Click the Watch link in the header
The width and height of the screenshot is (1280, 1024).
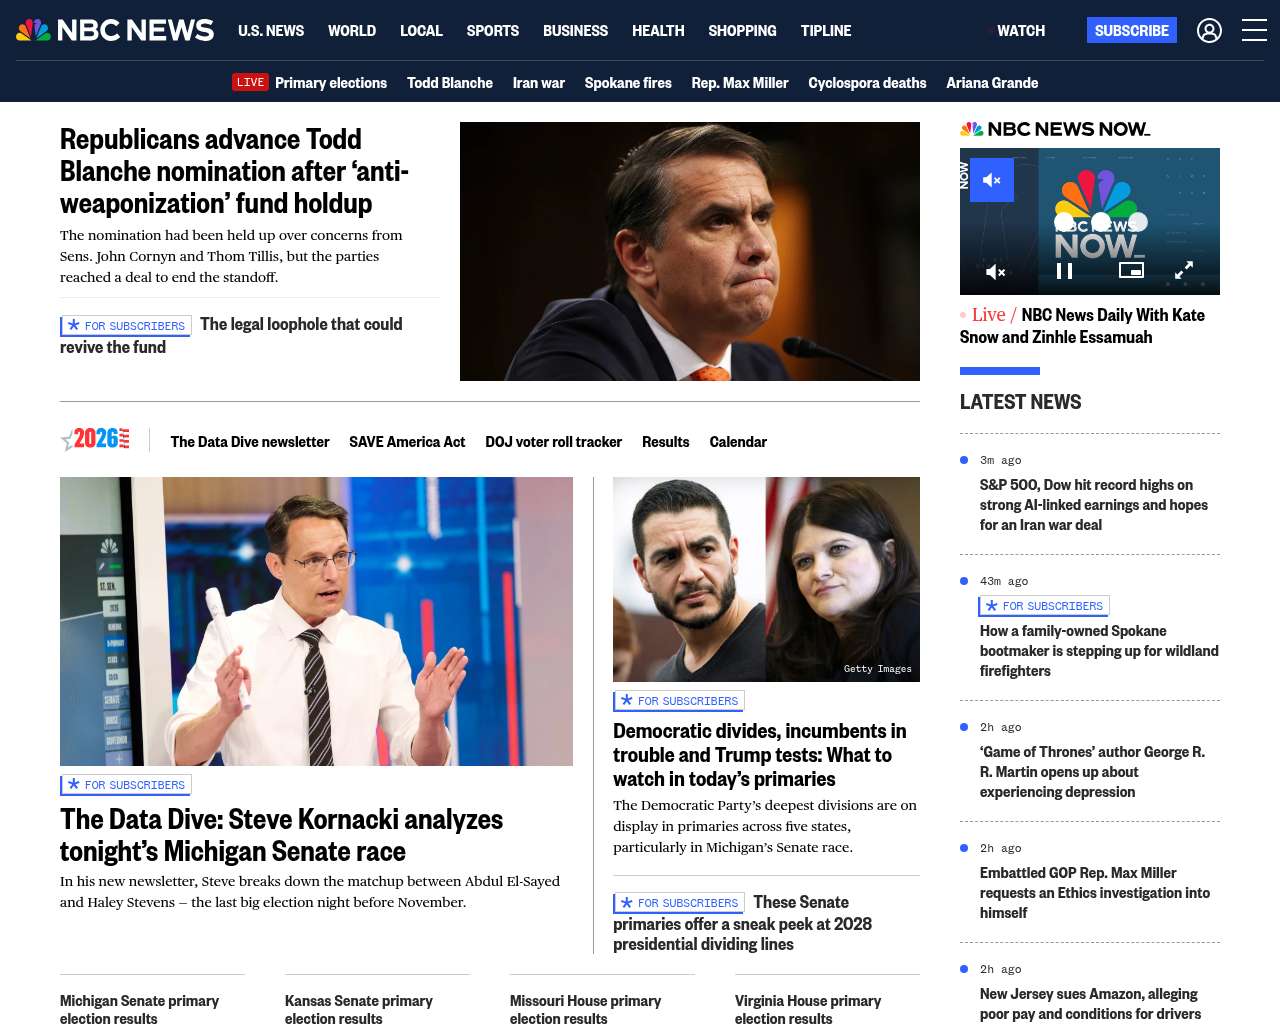[1021, 31]
